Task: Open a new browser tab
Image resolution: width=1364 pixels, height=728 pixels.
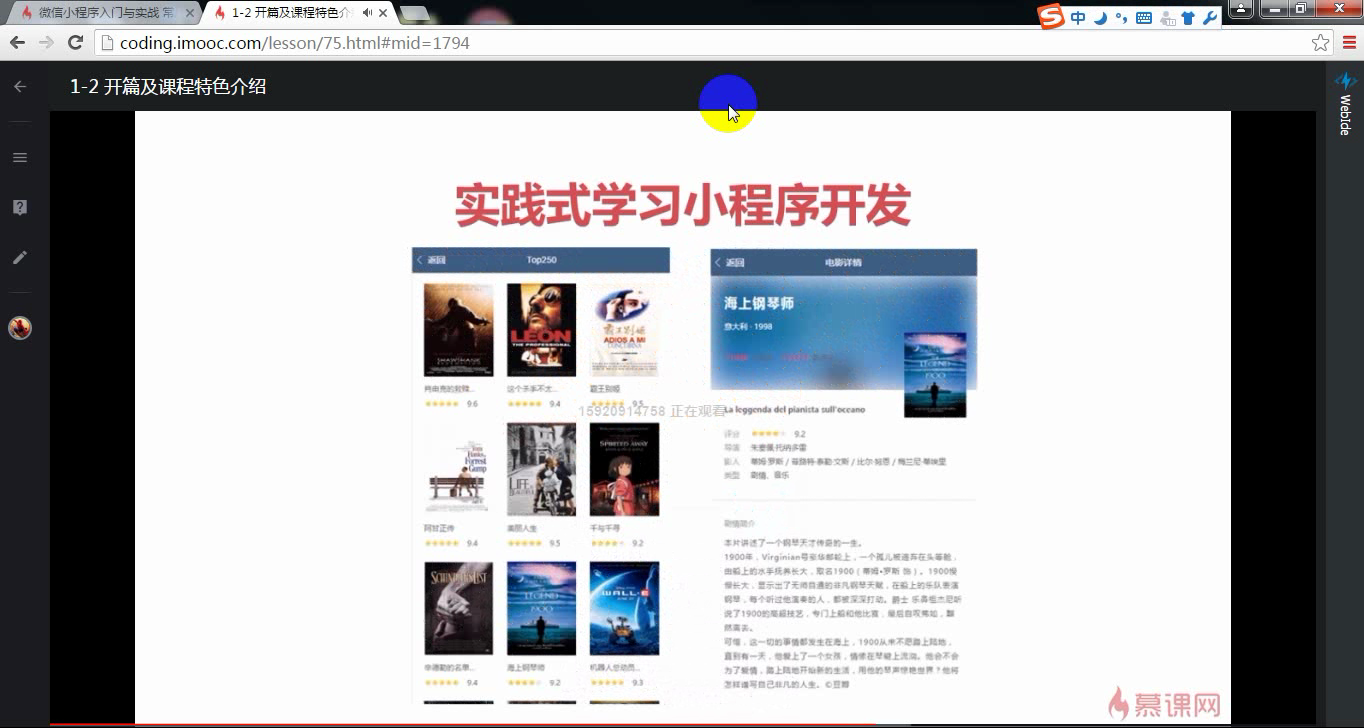Action: [414, 13]
